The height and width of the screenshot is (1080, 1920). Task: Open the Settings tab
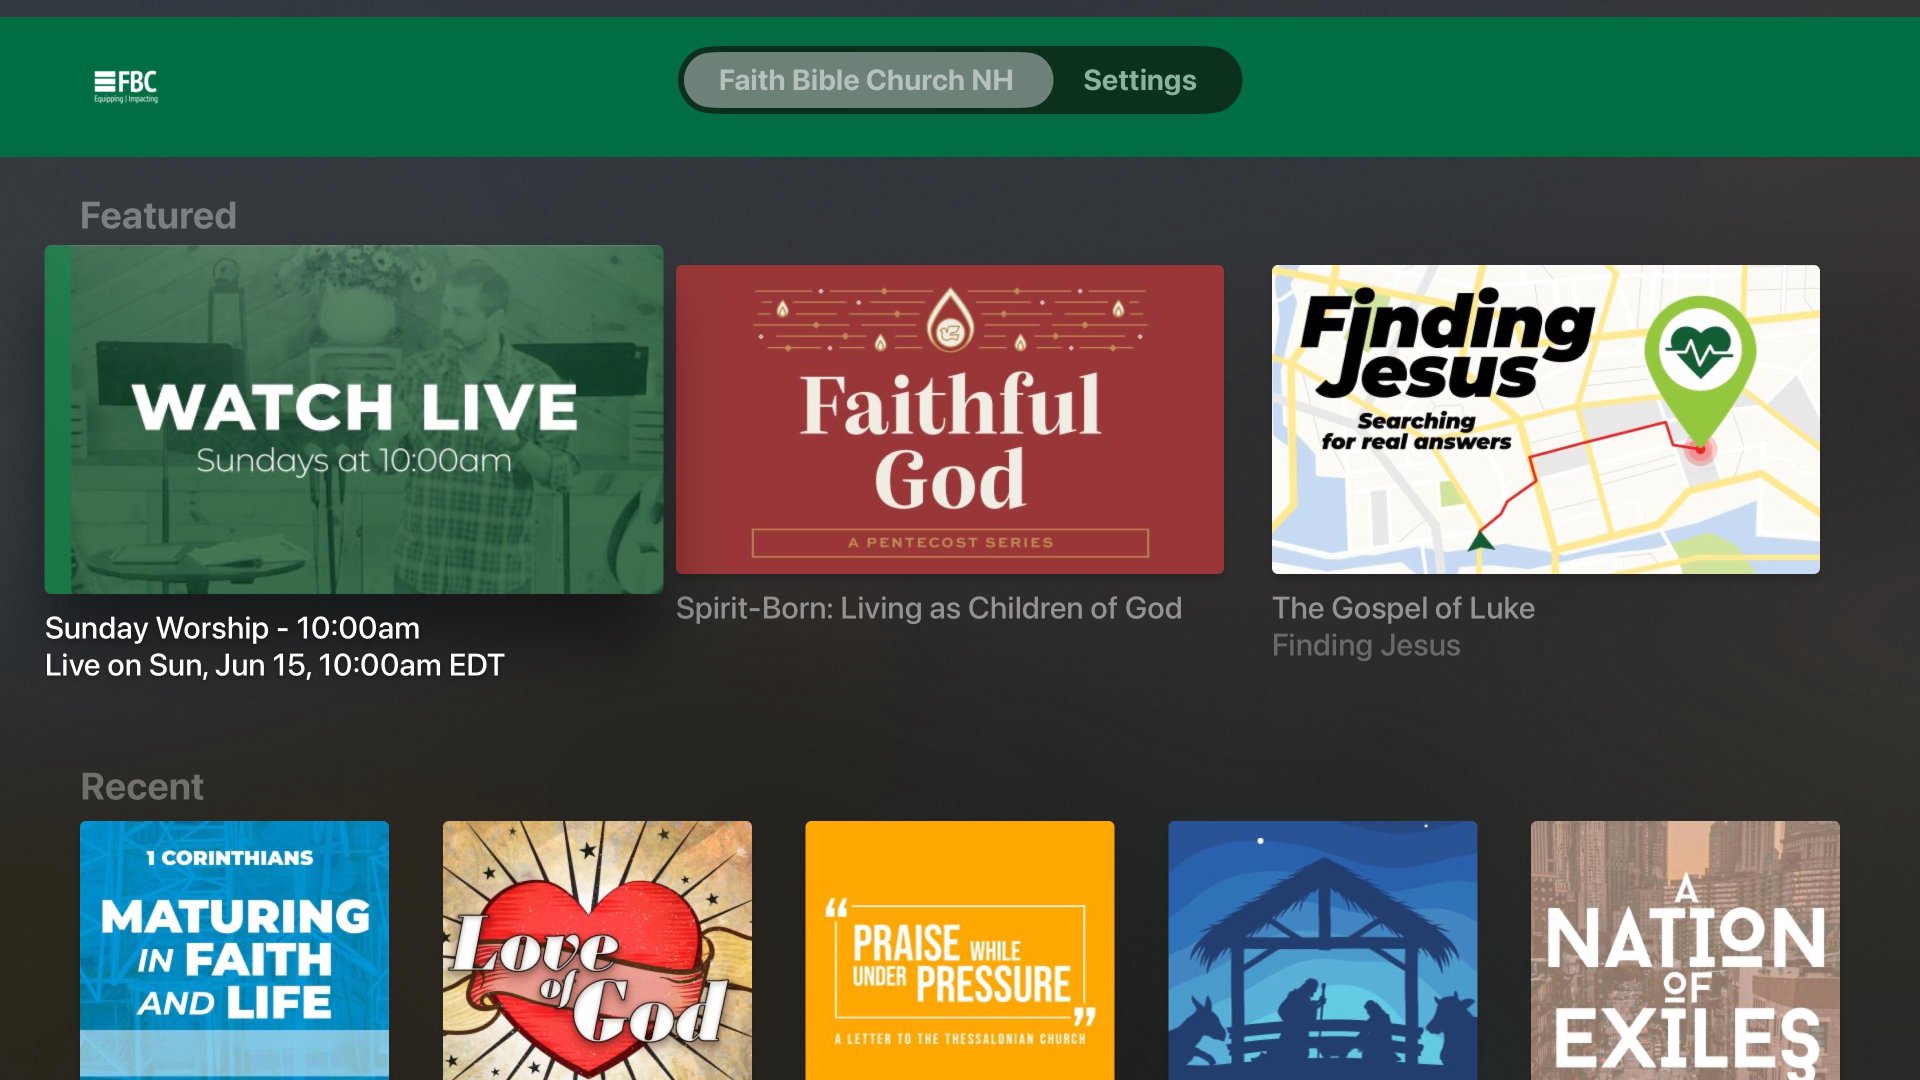(x=1139, y=80)
